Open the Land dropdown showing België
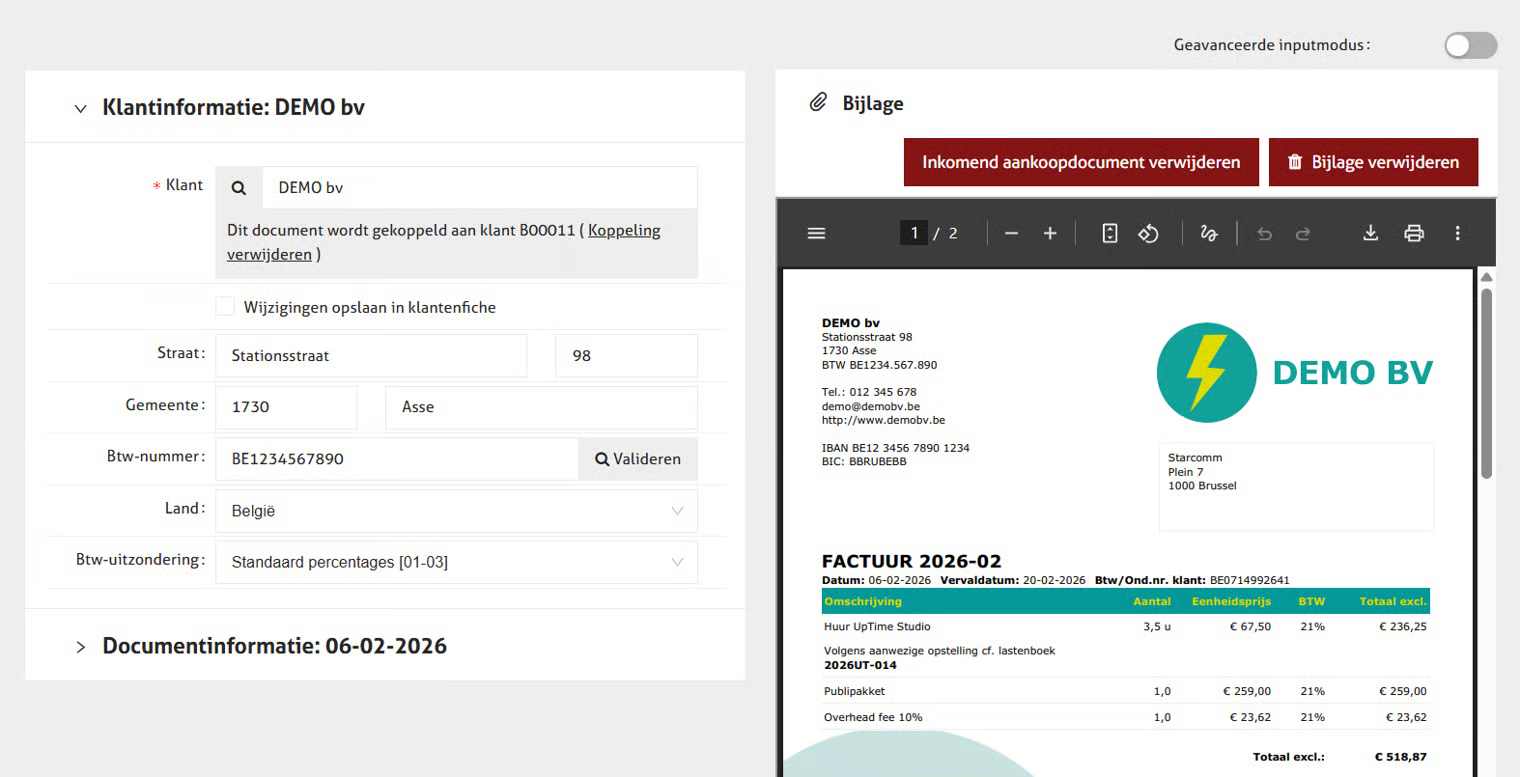 [456, 511]
